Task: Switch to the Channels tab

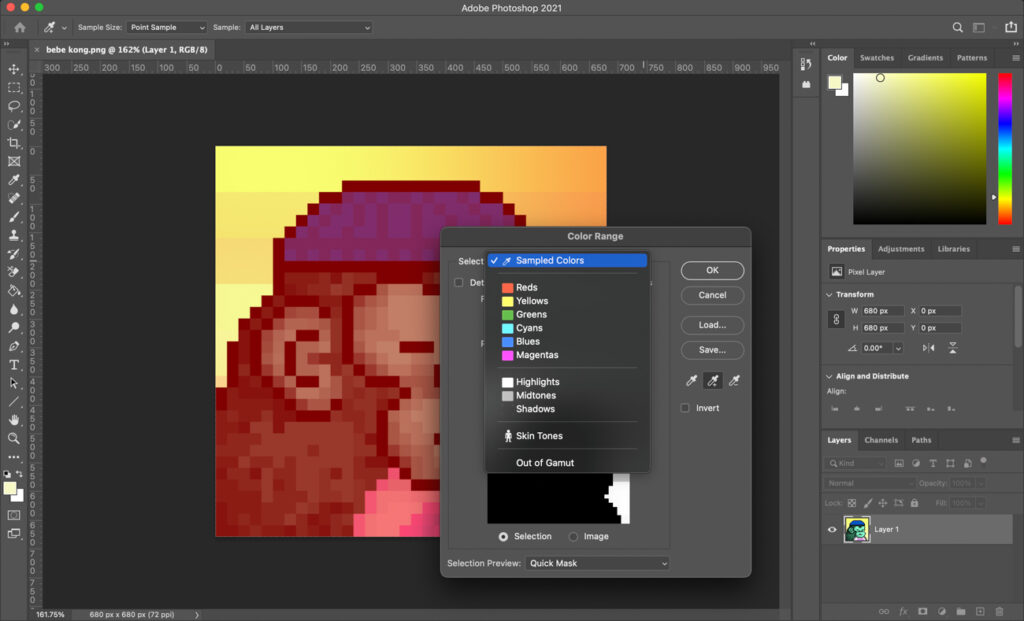Action: click(881, 440)
